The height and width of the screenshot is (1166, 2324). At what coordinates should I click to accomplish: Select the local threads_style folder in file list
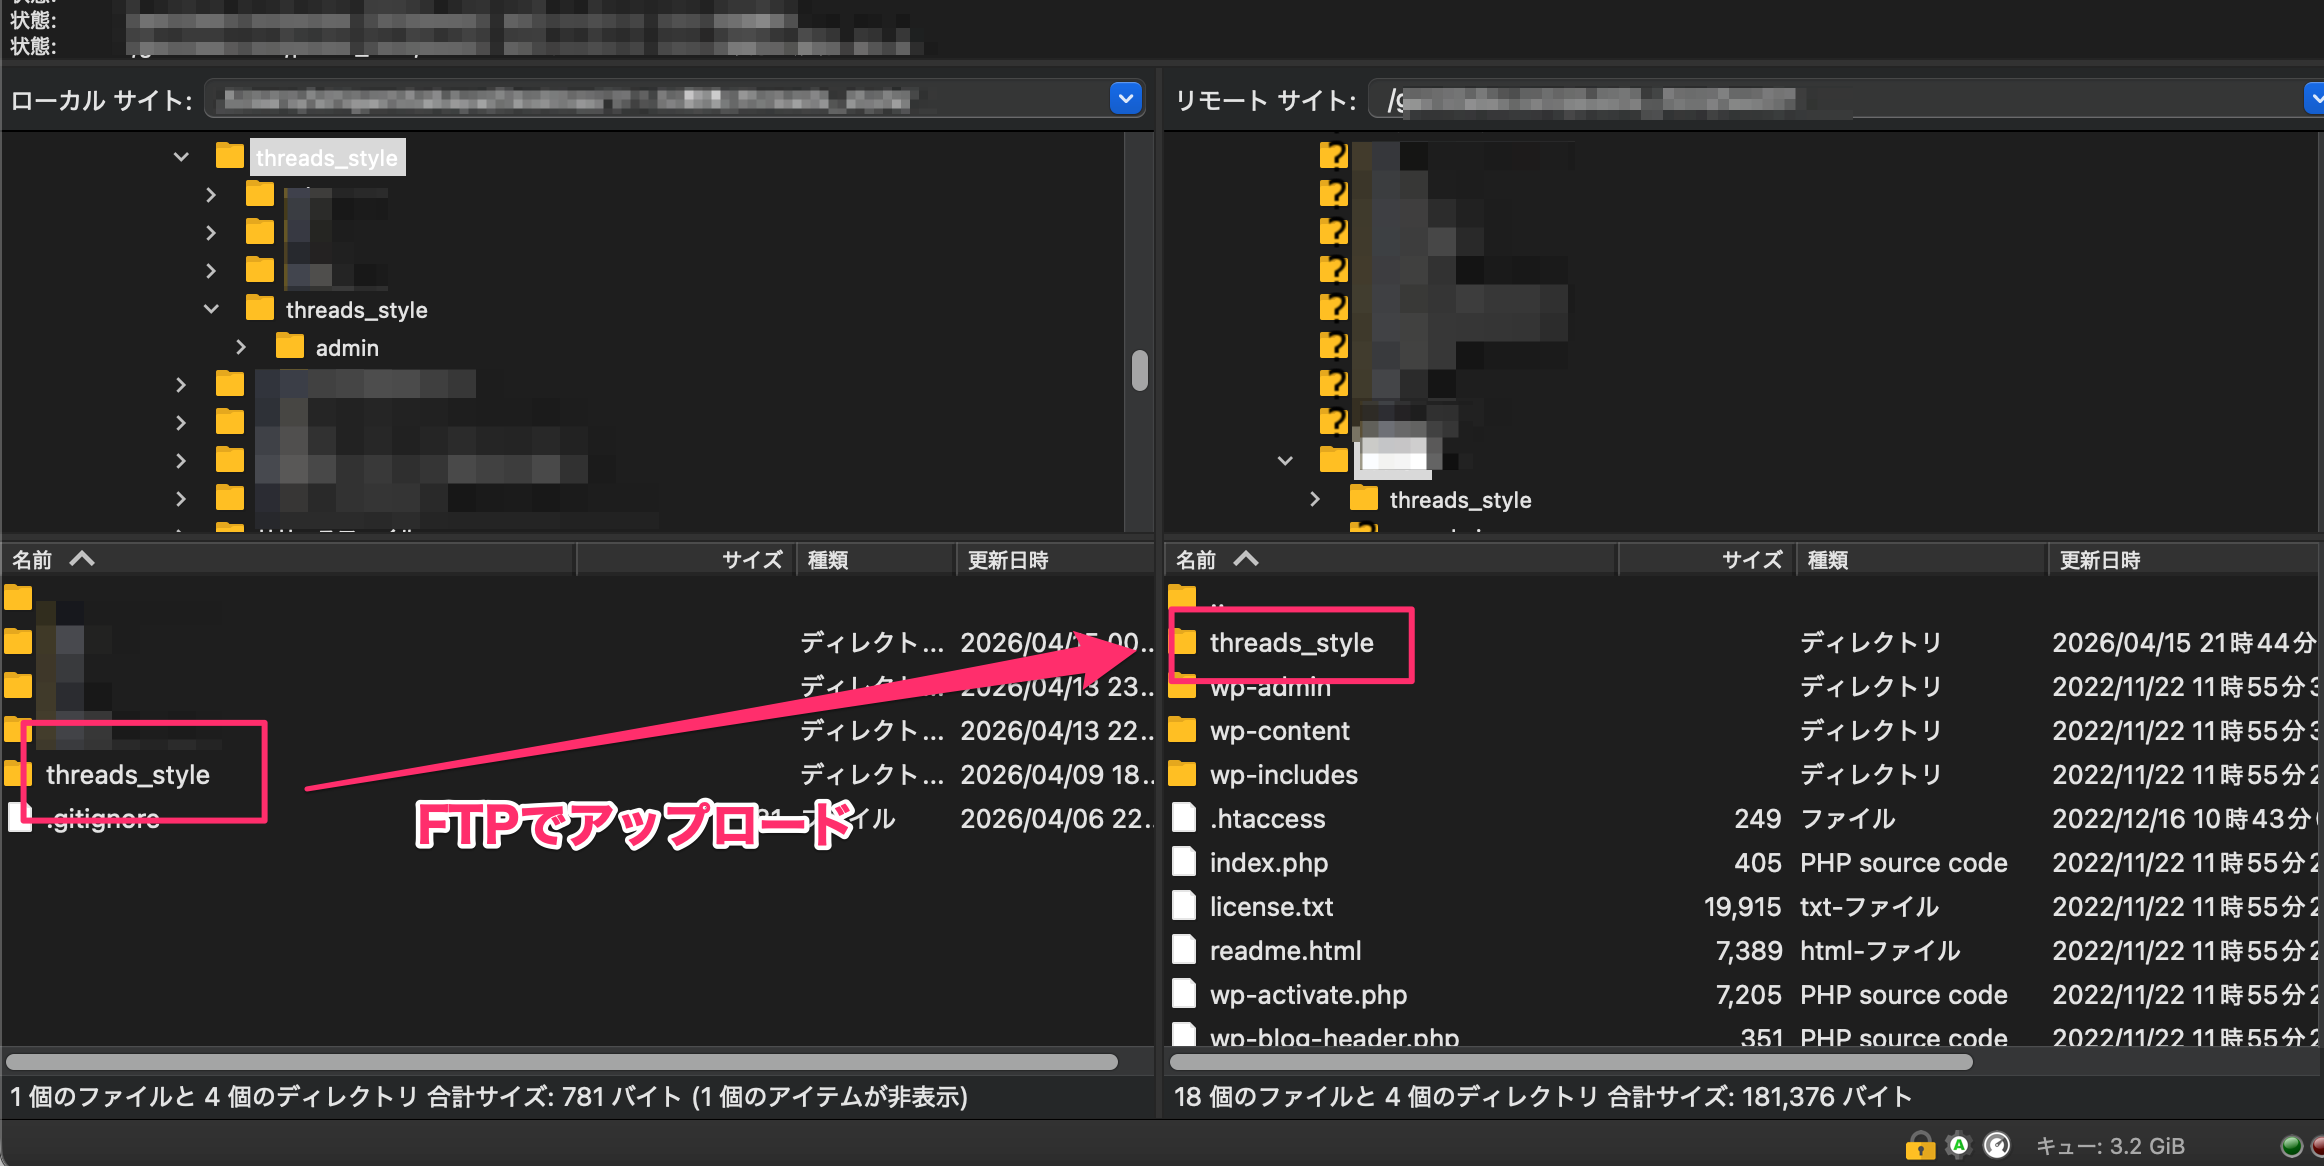[127, 775]
